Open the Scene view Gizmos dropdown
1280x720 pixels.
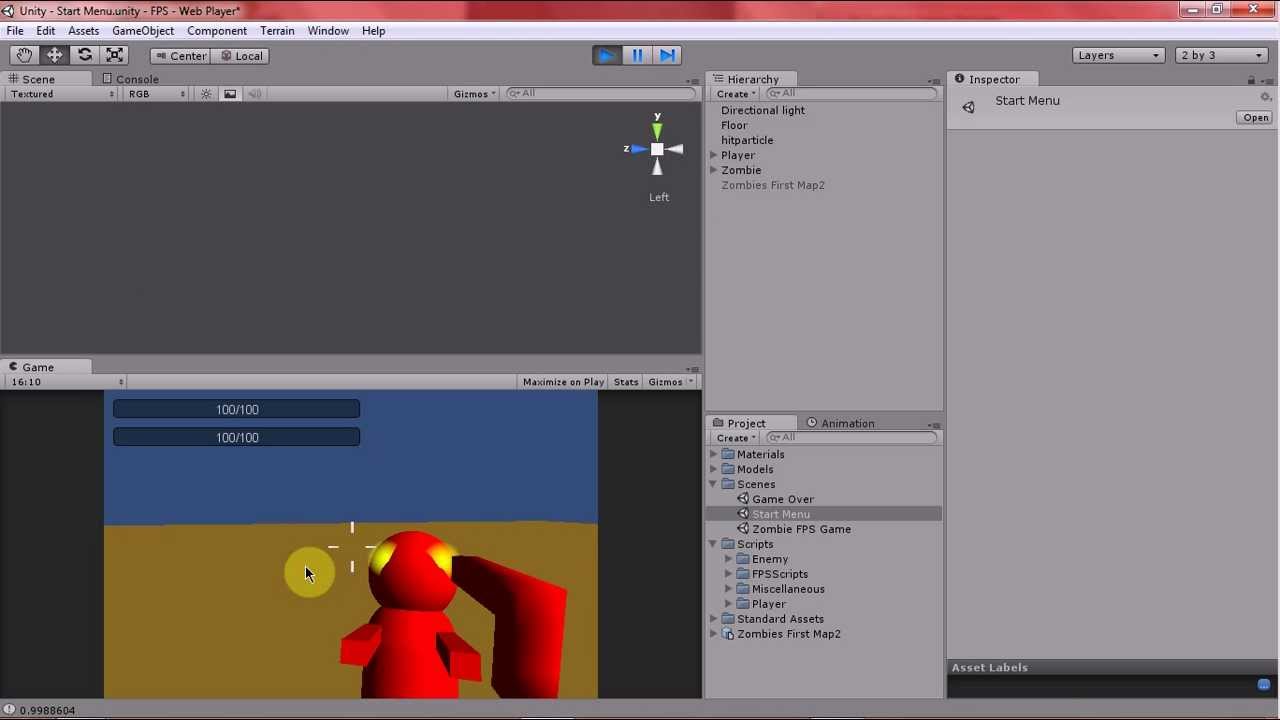click(x=475, y=94)
